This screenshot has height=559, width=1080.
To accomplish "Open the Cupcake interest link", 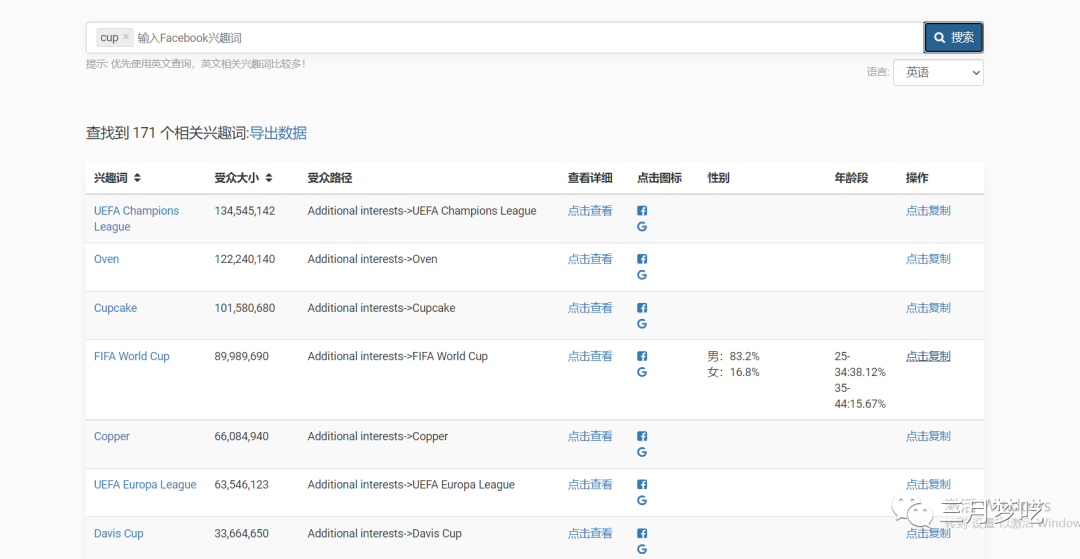I will (116, 308).
